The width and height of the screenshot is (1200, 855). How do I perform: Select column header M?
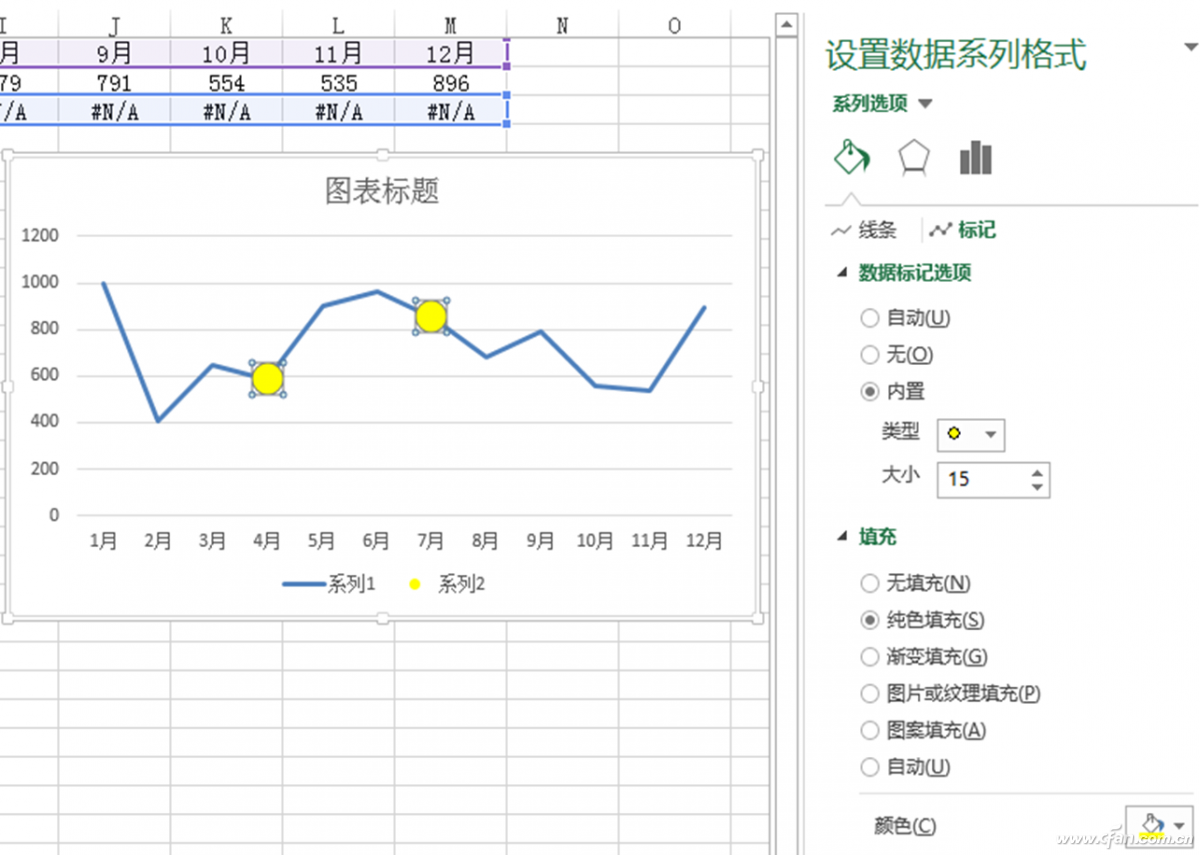[x=450, y=26]
